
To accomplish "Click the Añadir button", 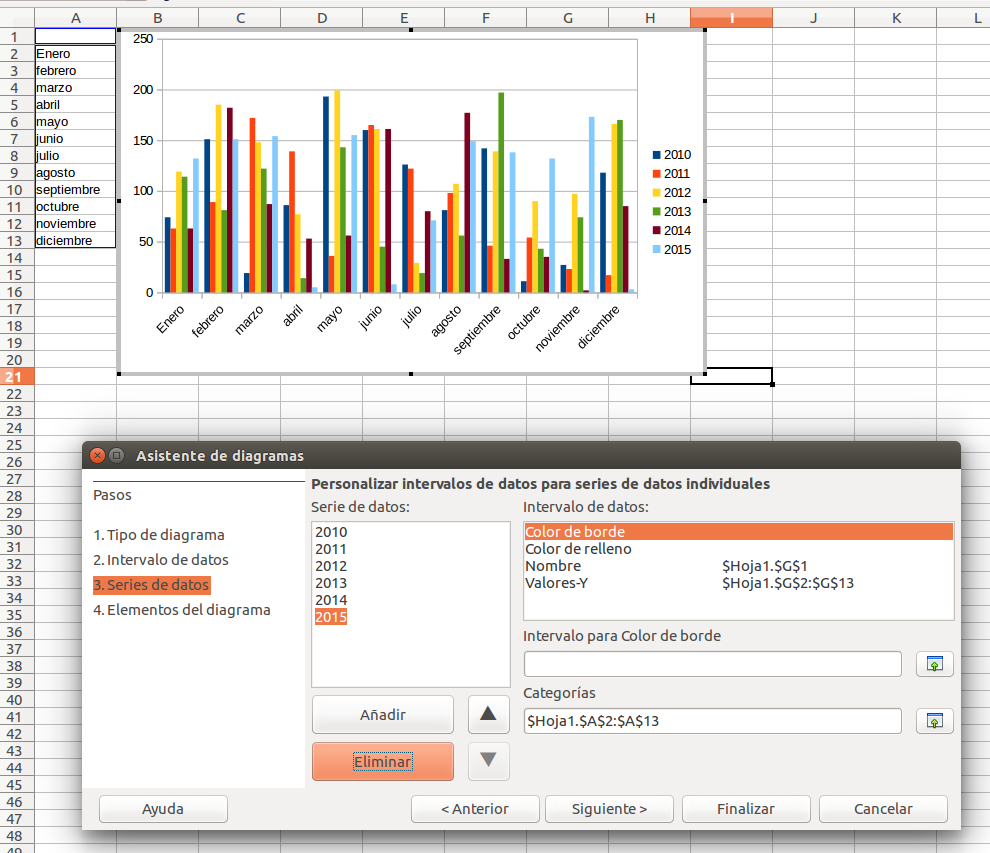I will [382, 714].
